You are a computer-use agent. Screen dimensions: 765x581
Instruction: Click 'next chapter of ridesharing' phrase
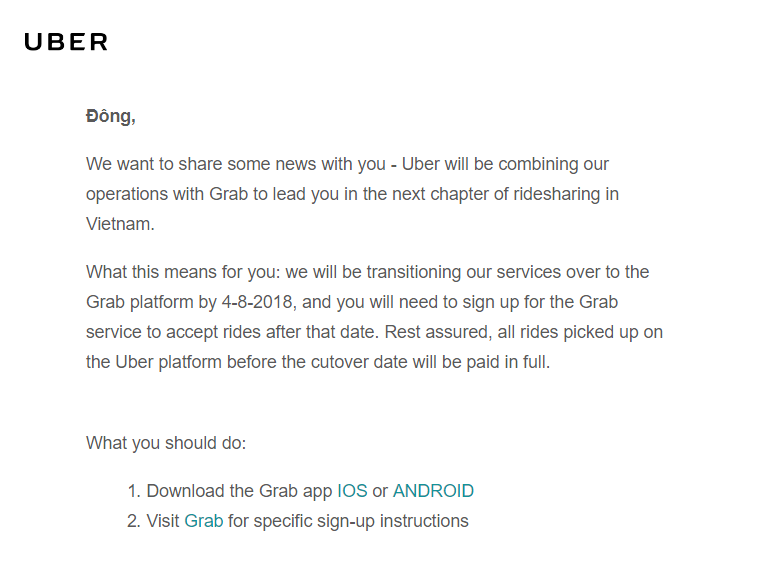[x=496, y=194]
